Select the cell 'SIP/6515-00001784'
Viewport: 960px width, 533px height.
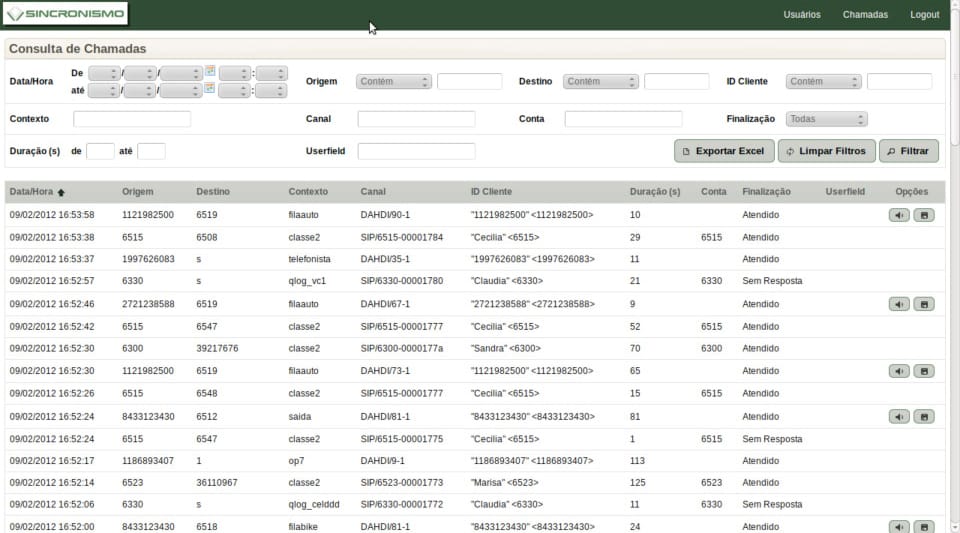pyautogui.click(x=402, y=237)
